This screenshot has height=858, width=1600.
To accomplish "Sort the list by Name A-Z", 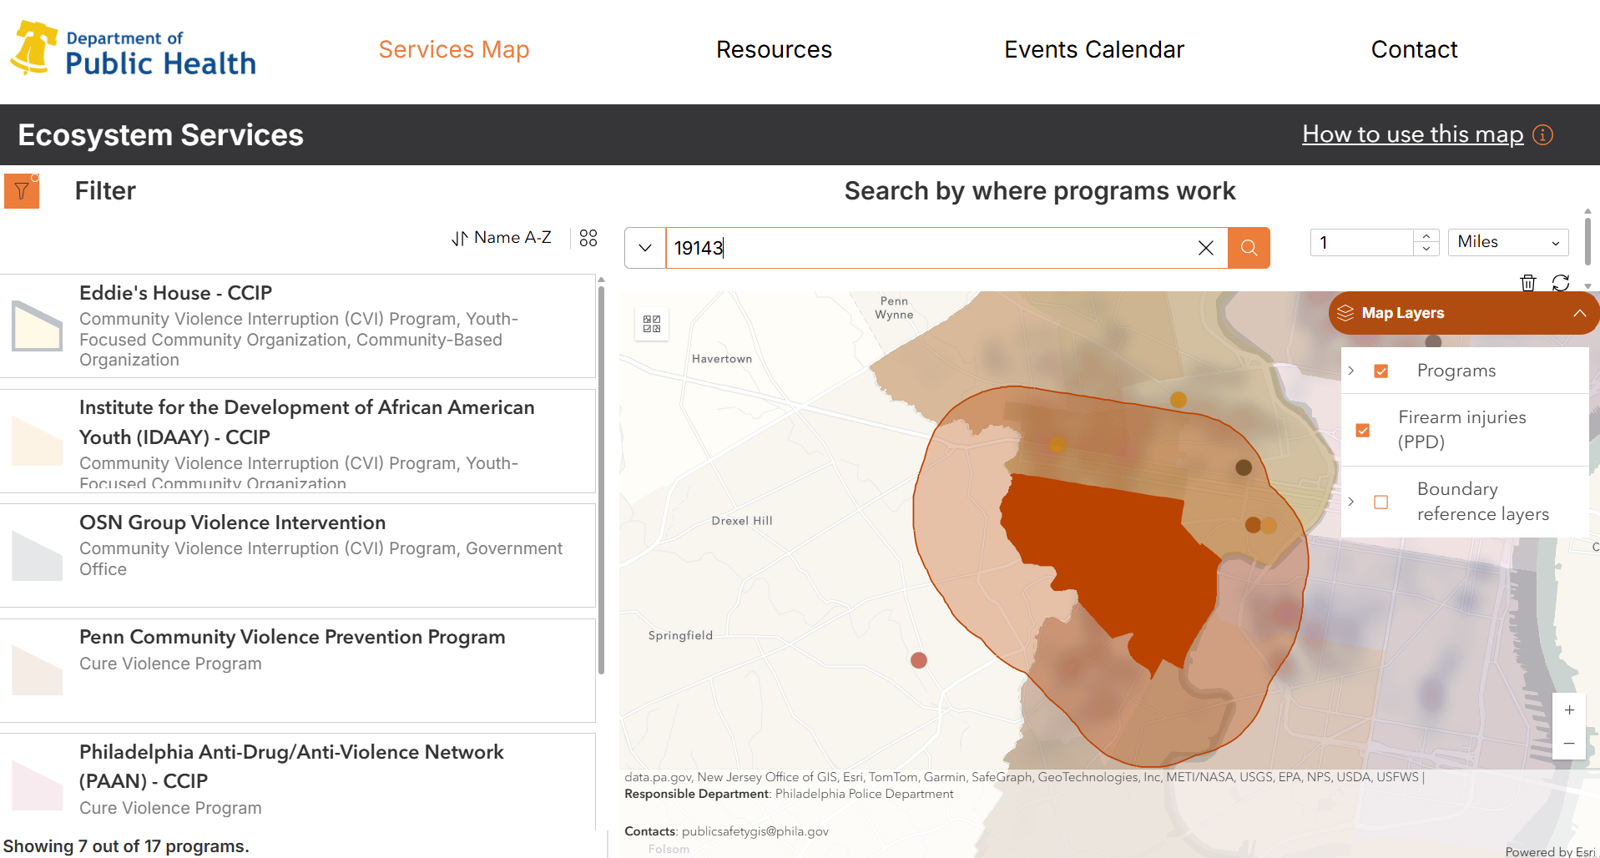I will (x=501, y=238).
